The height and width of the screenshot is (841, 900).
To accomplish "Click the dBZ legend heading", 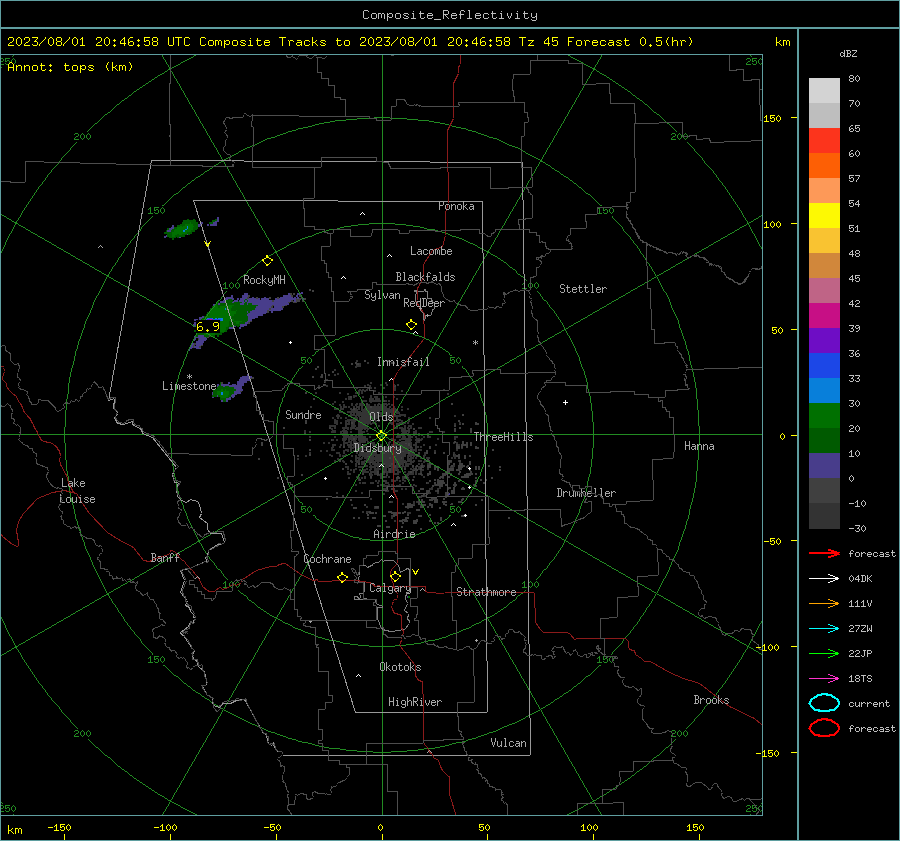I will (848, 54).
